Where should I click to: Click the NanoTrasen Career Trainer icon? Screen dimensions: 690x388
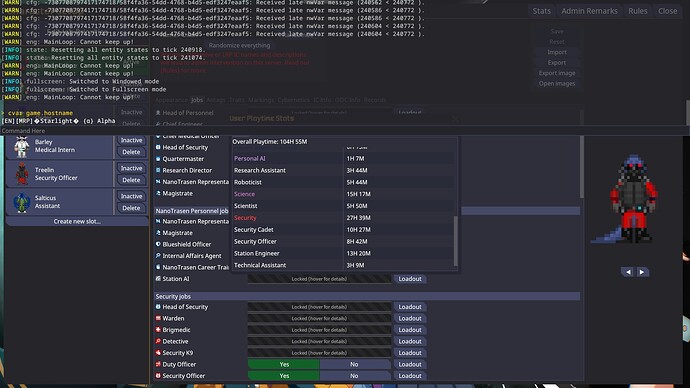[158, 267]
